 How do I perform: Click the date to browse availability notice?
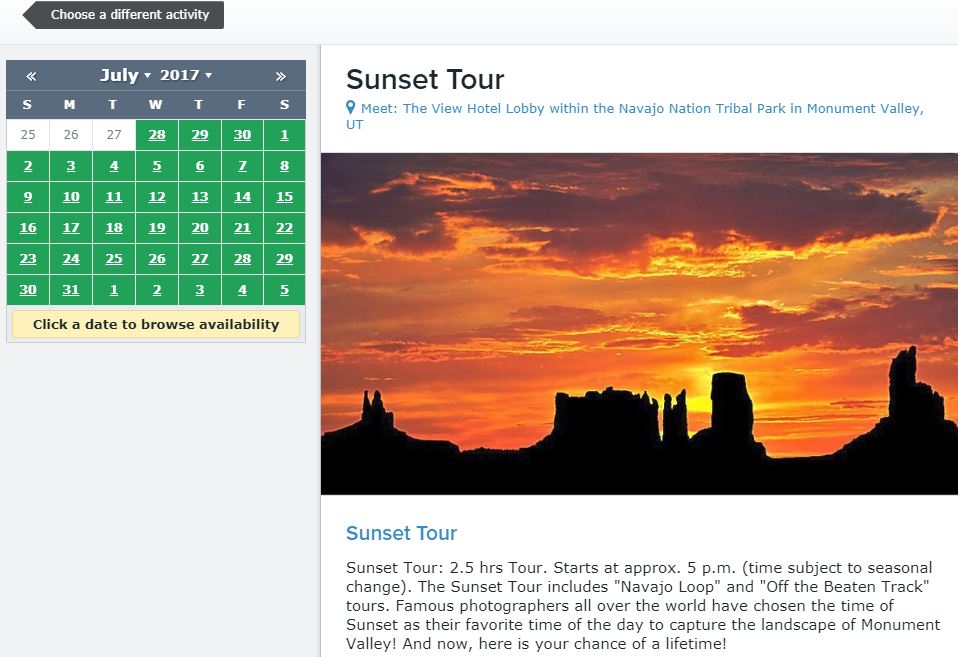pyautogui.click(x=156, y=324)
